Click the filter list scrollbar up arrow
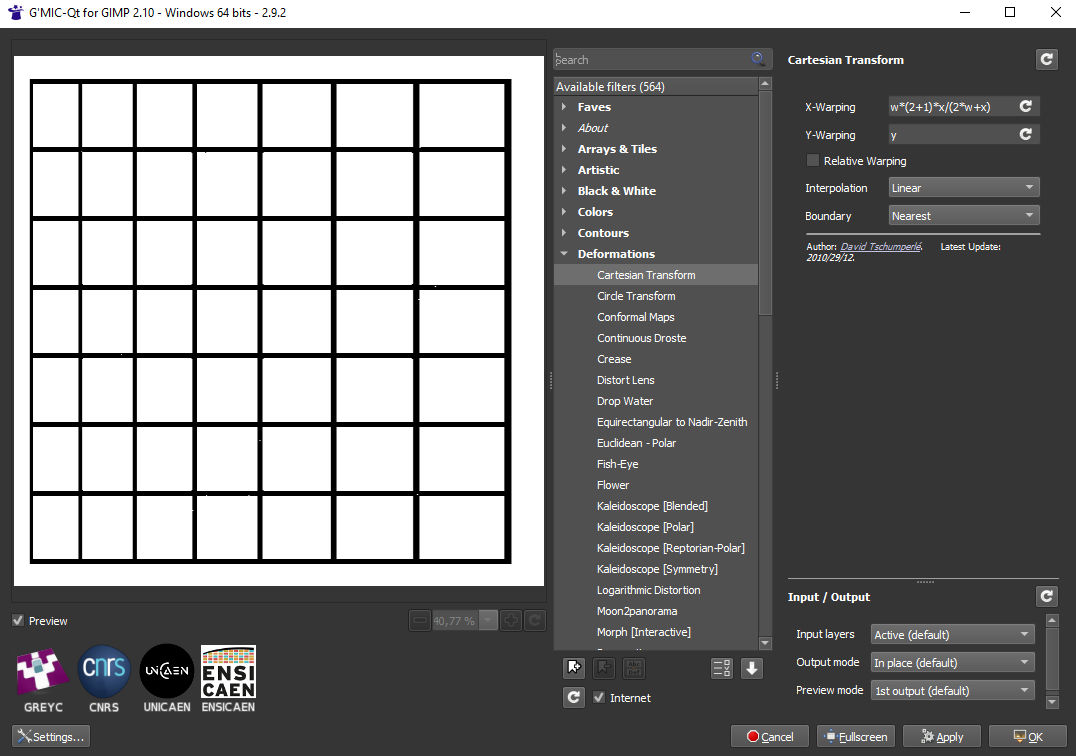1076x756 pixels. [765, 83]
